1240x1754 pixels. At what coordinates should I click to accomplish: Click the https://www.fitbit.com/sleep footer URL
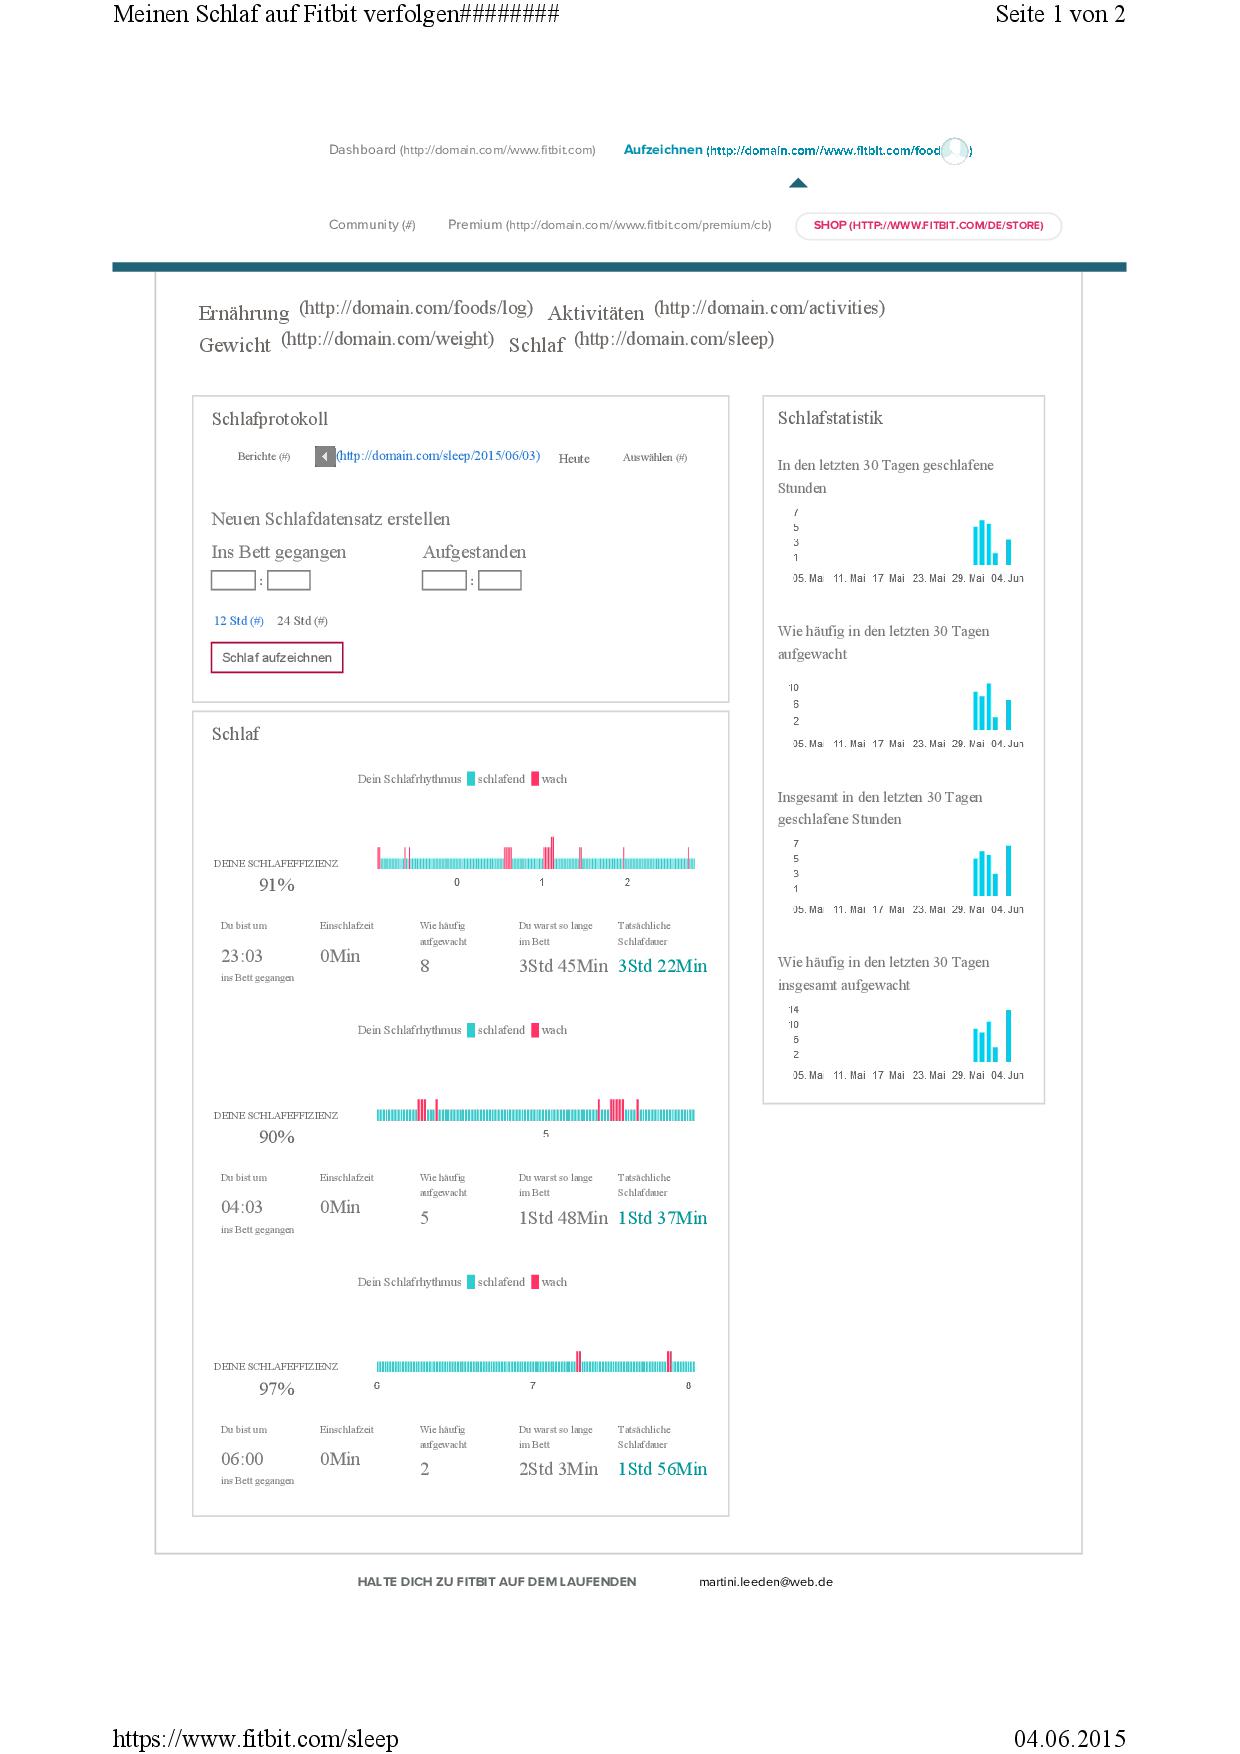pyautogui.click(x=256, y=1739)
